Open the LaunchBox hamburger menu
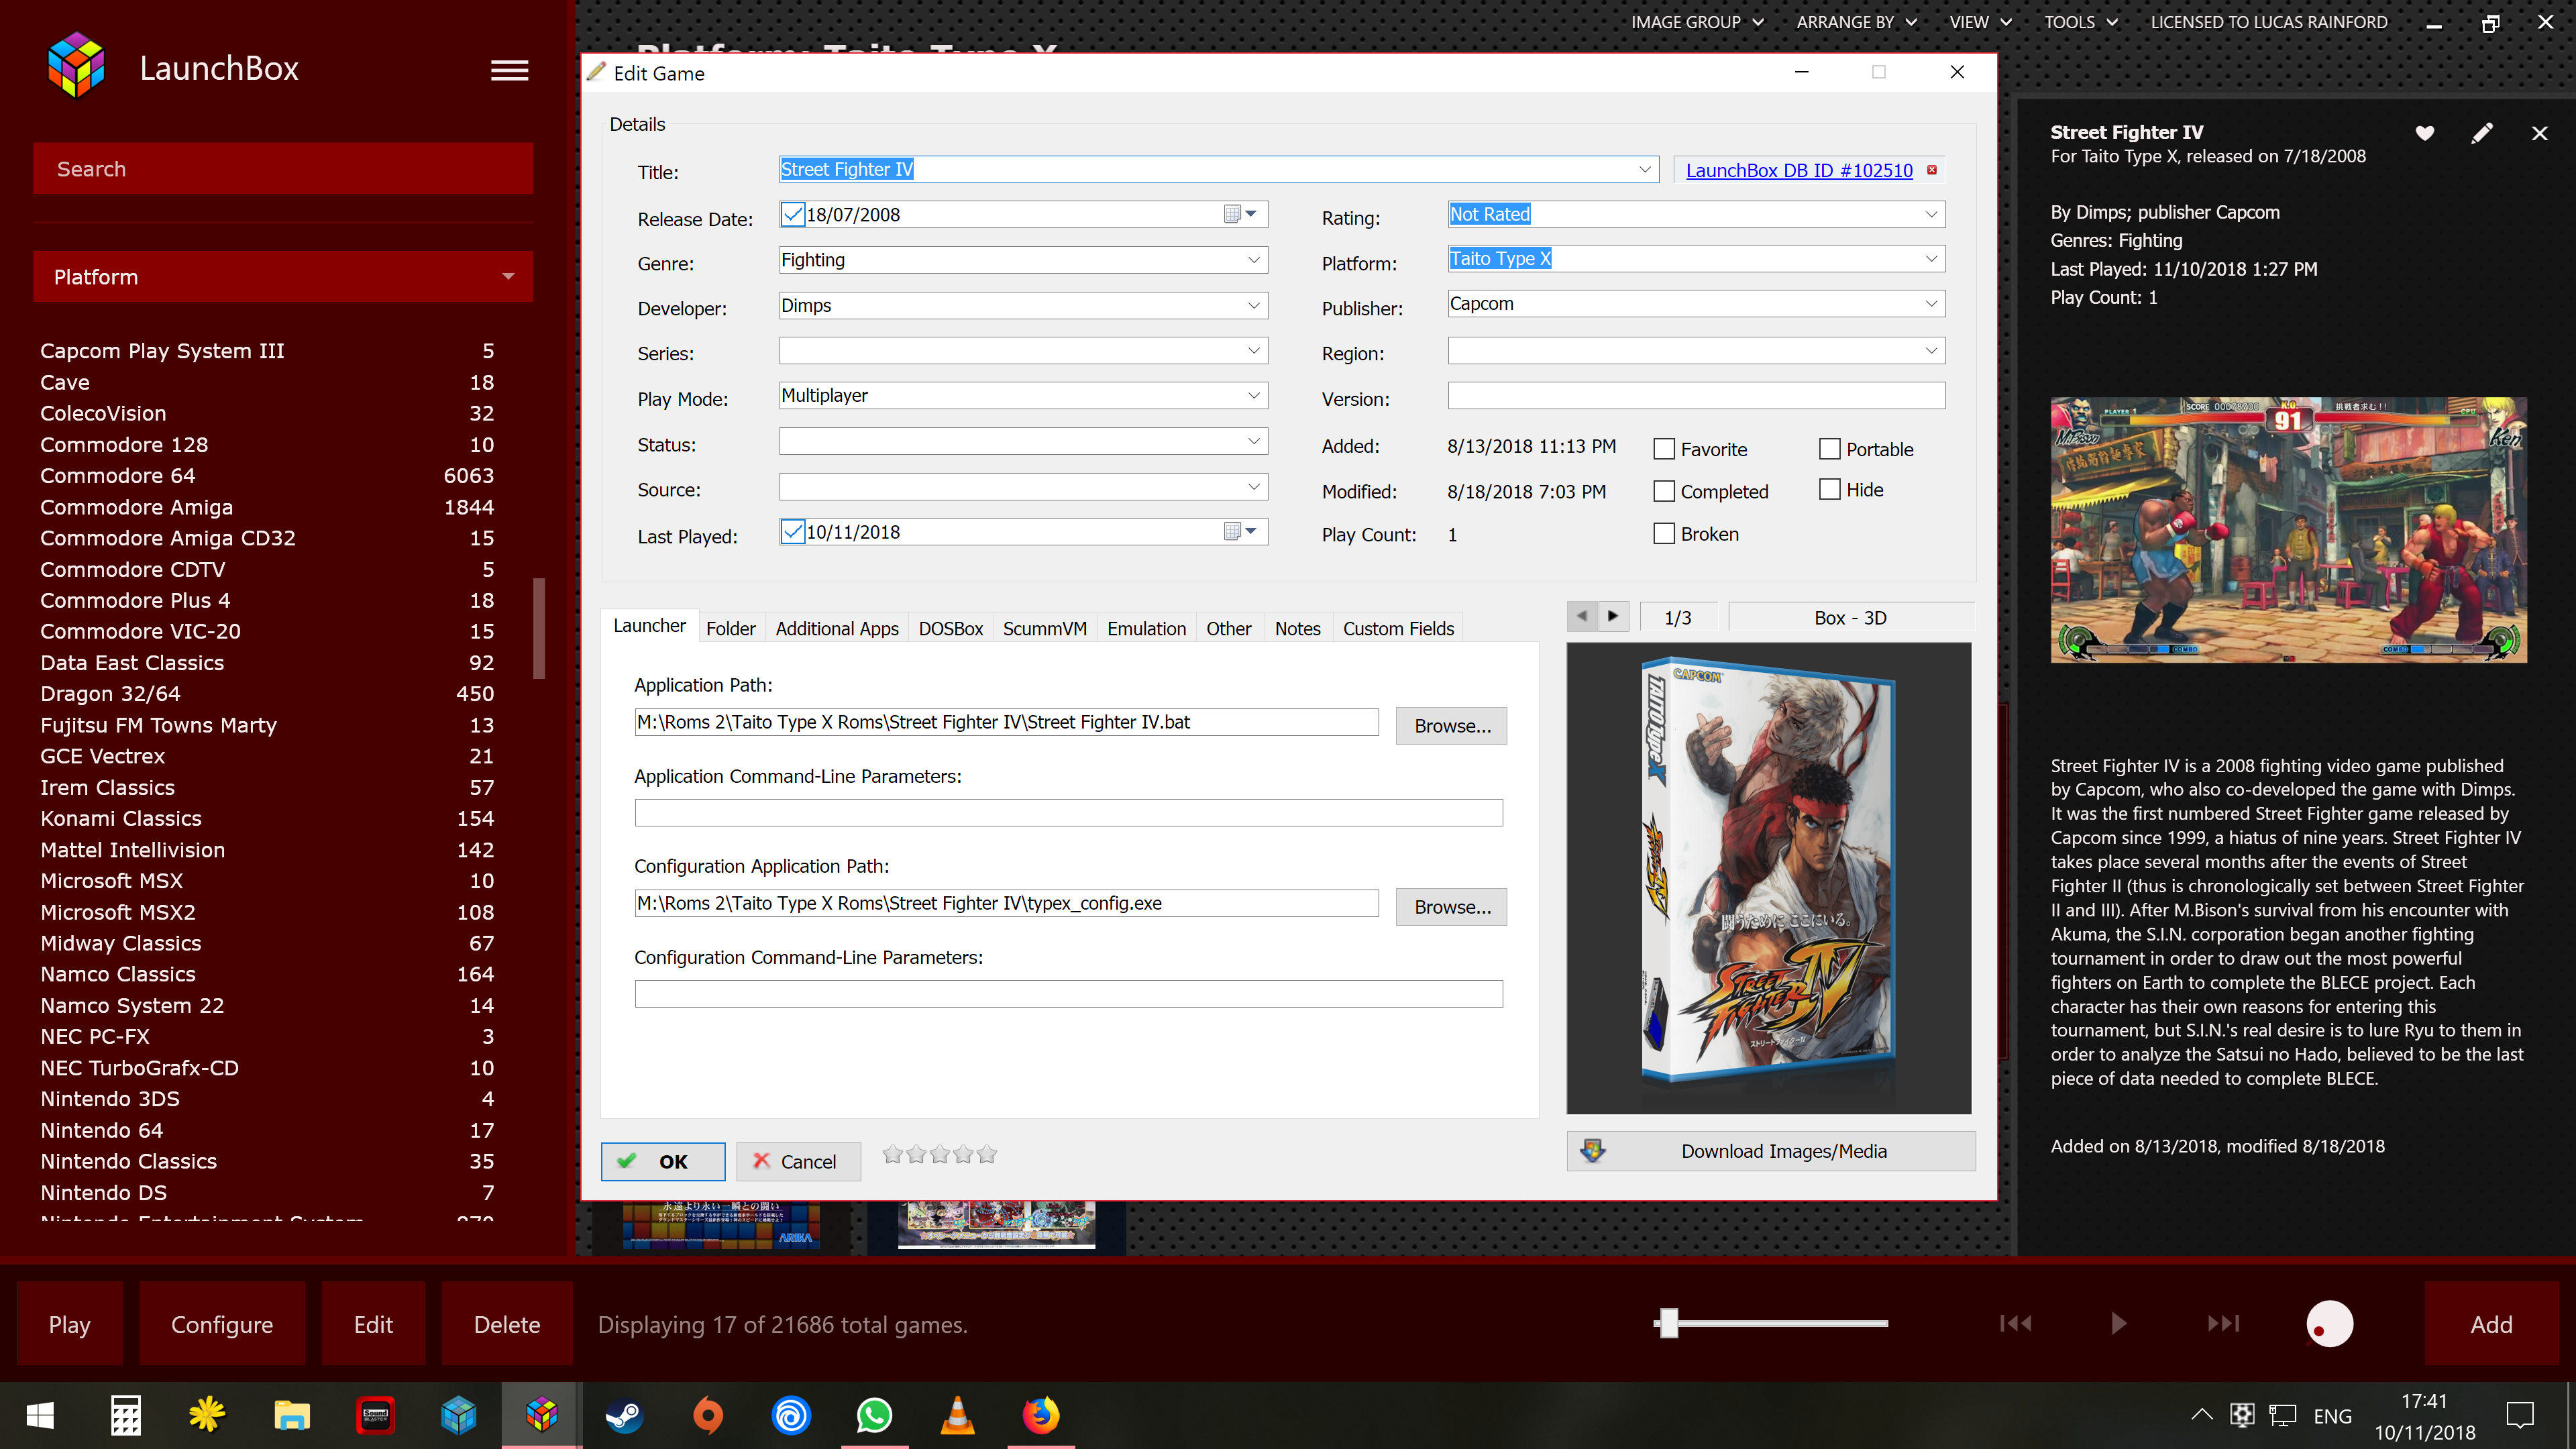The width and height of the screenshot is (2576, 1449). (x=509, y=70)
